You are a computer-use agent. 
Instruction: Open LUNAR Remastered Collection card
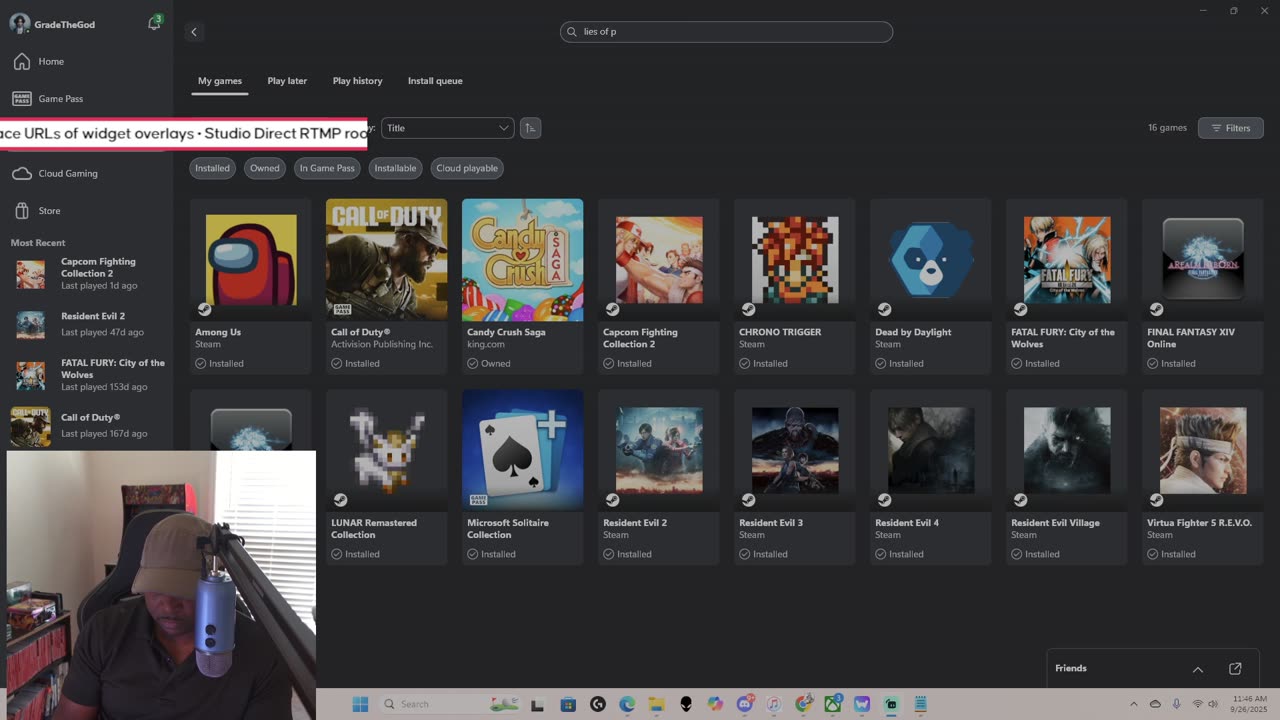tap(387, 477)
